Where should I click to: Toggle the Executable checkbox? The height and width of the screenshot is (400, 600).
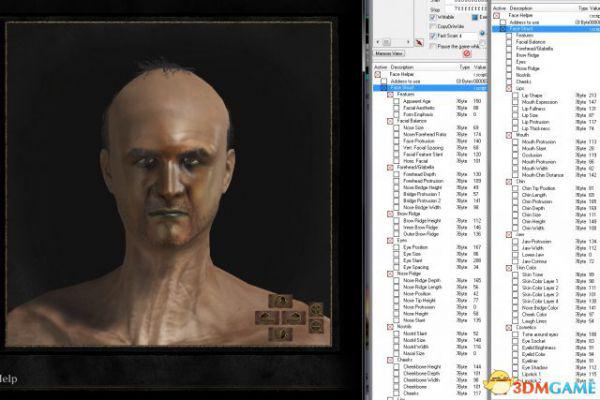(x=475, y=17)
